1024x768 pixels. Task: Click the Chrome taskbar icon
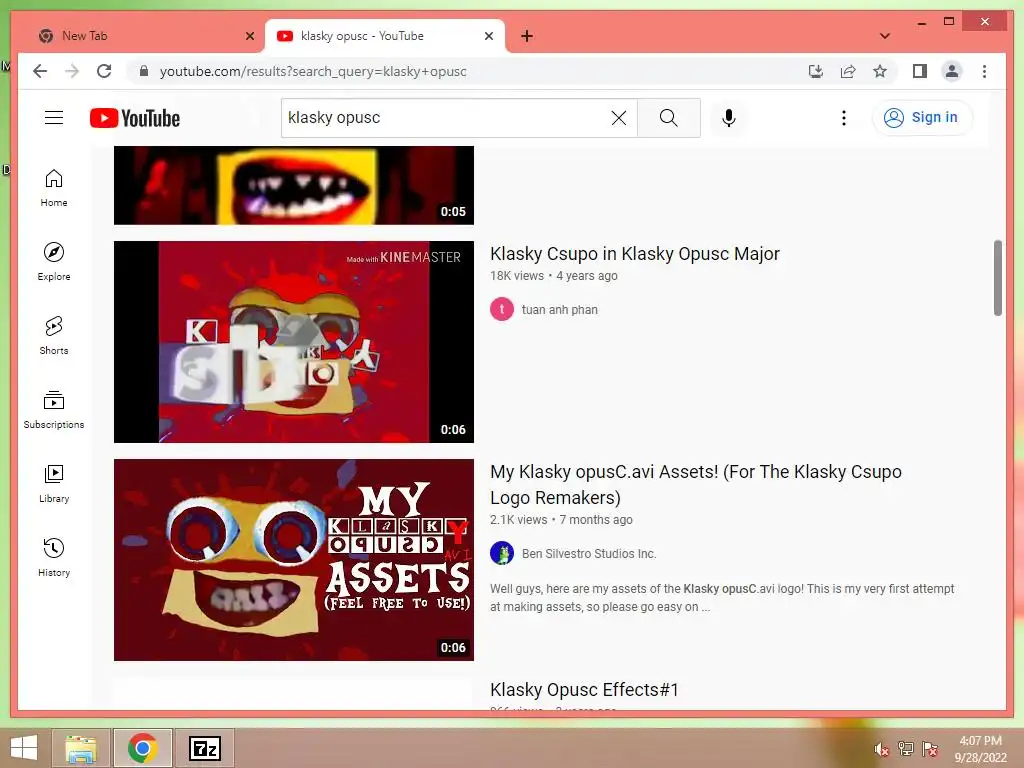143,748
